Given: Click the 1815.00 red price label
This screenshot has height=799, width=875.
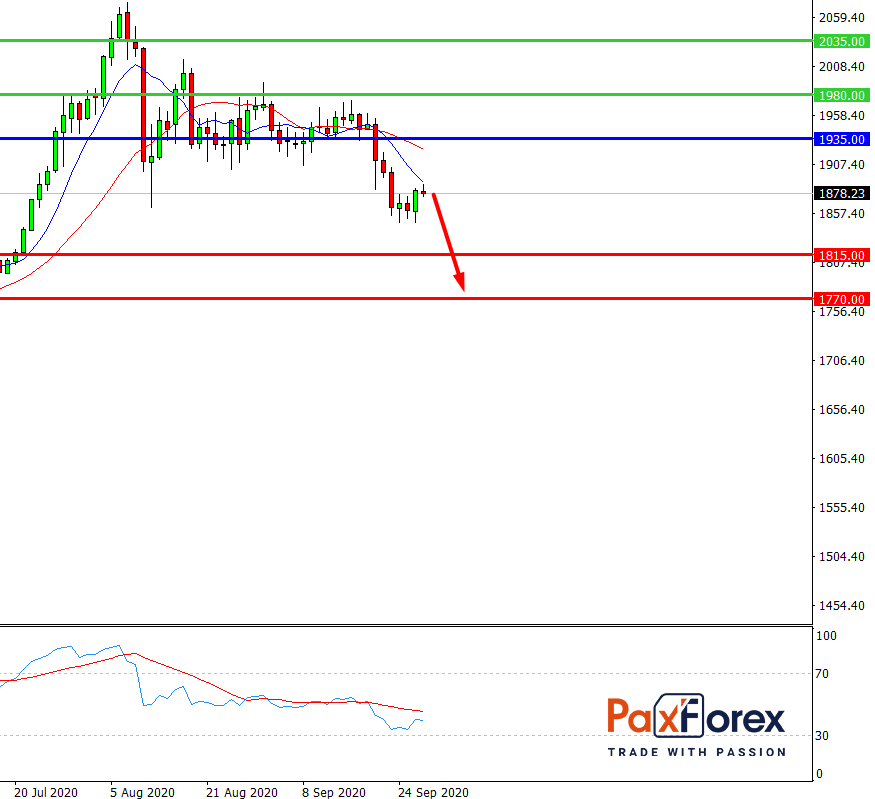Looking at the screenshot, I should tap(842, 256).
